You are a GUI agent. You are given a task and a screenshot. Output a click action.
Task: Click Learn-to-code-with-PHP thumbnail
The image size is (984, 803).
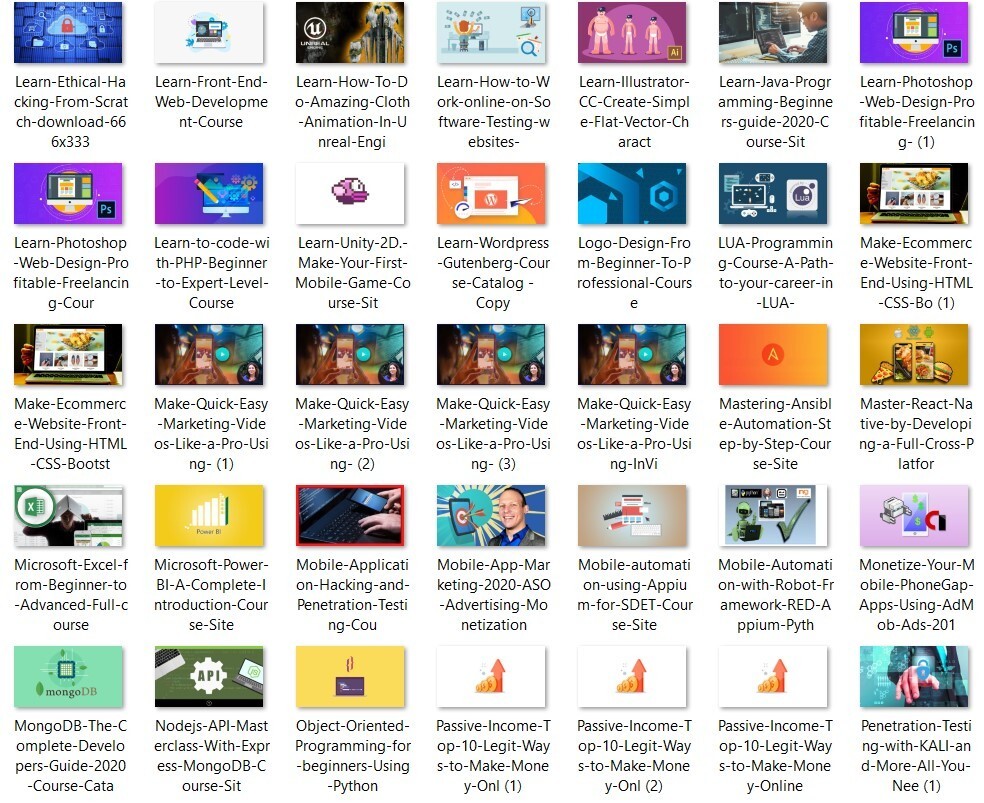[x=209, y=193]
